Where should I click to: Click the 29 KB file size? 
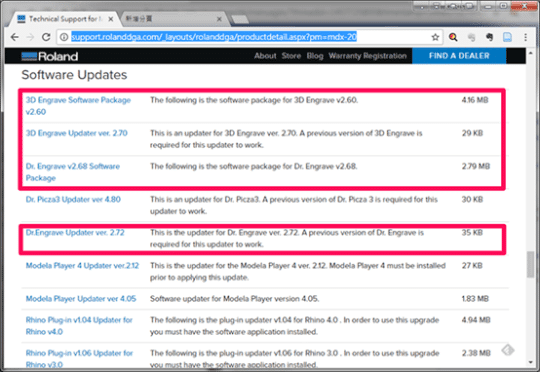pyautogui.click(x=472, y=133)
